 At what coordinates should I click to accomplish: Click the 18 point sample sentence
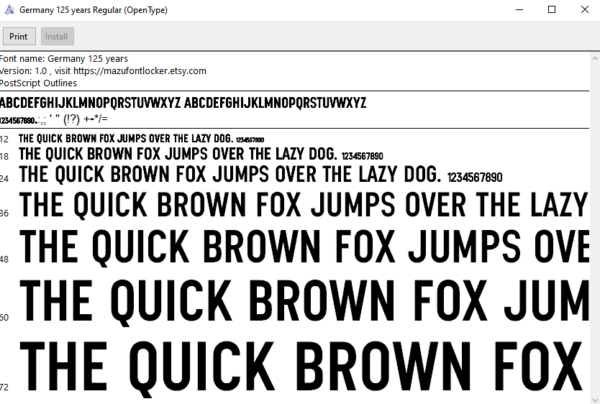point(201,154)
